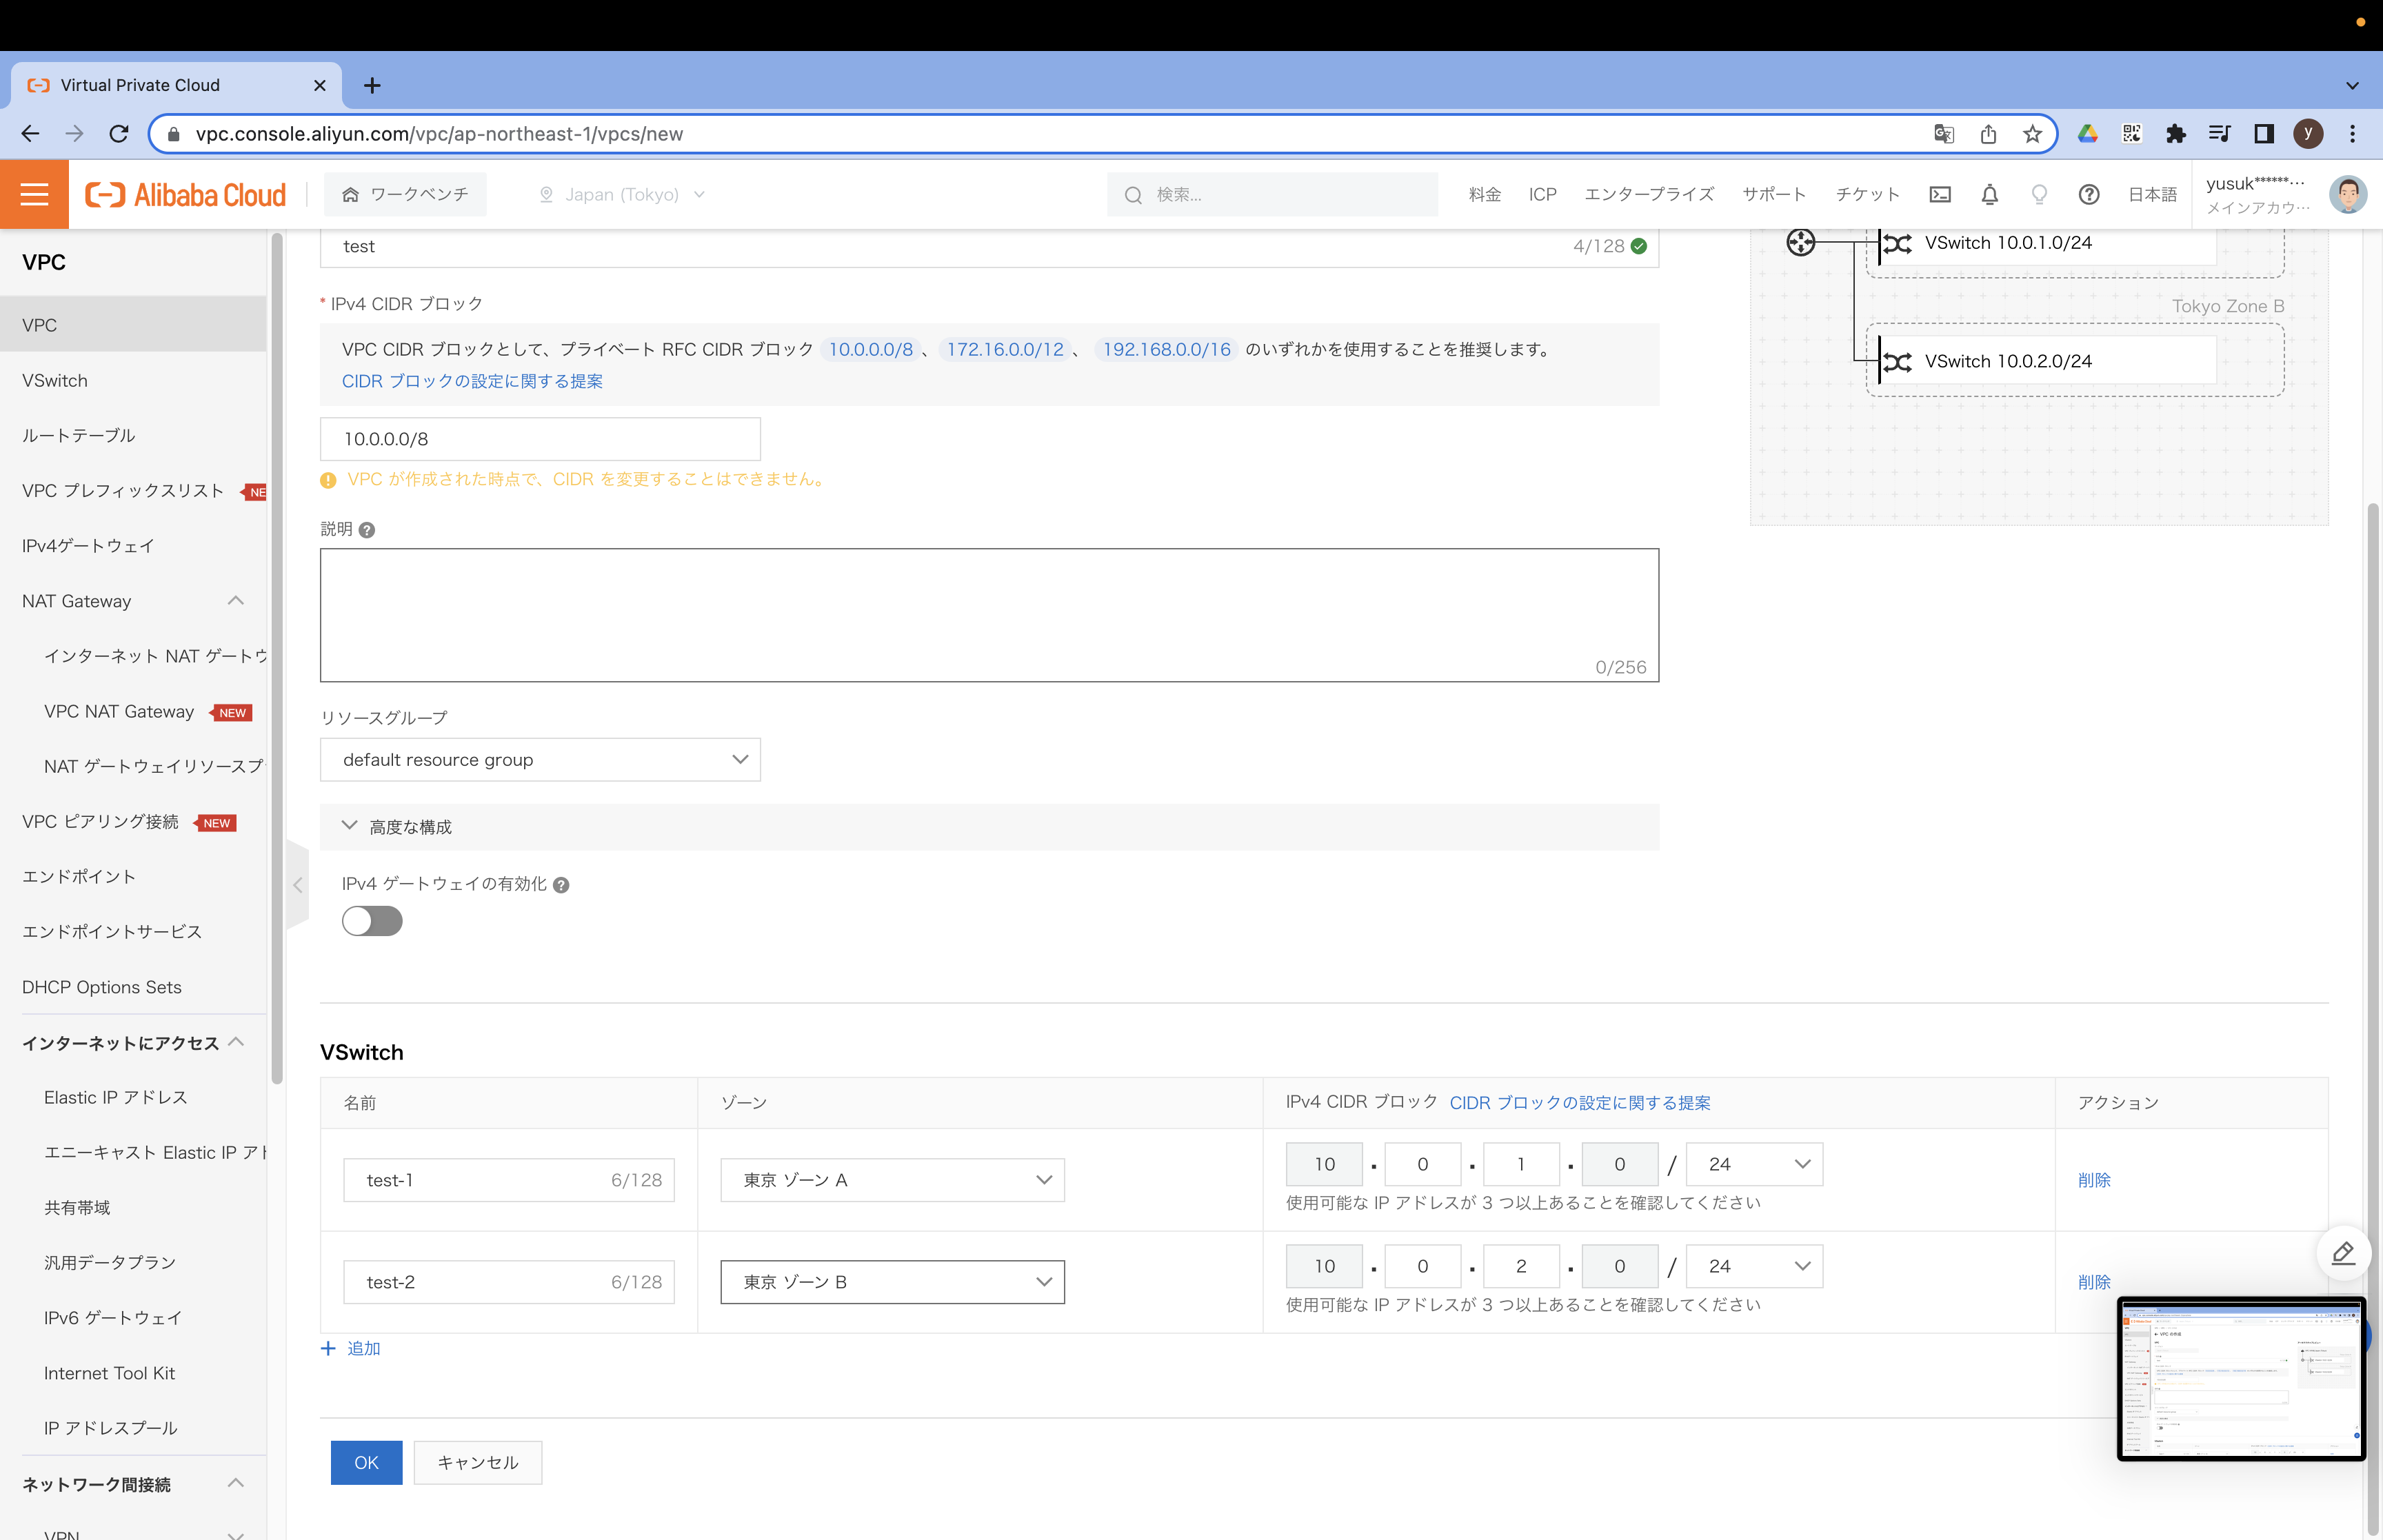Bookmark page with star icon
Screen dimensions: 2383x1540
[2032, 134]
